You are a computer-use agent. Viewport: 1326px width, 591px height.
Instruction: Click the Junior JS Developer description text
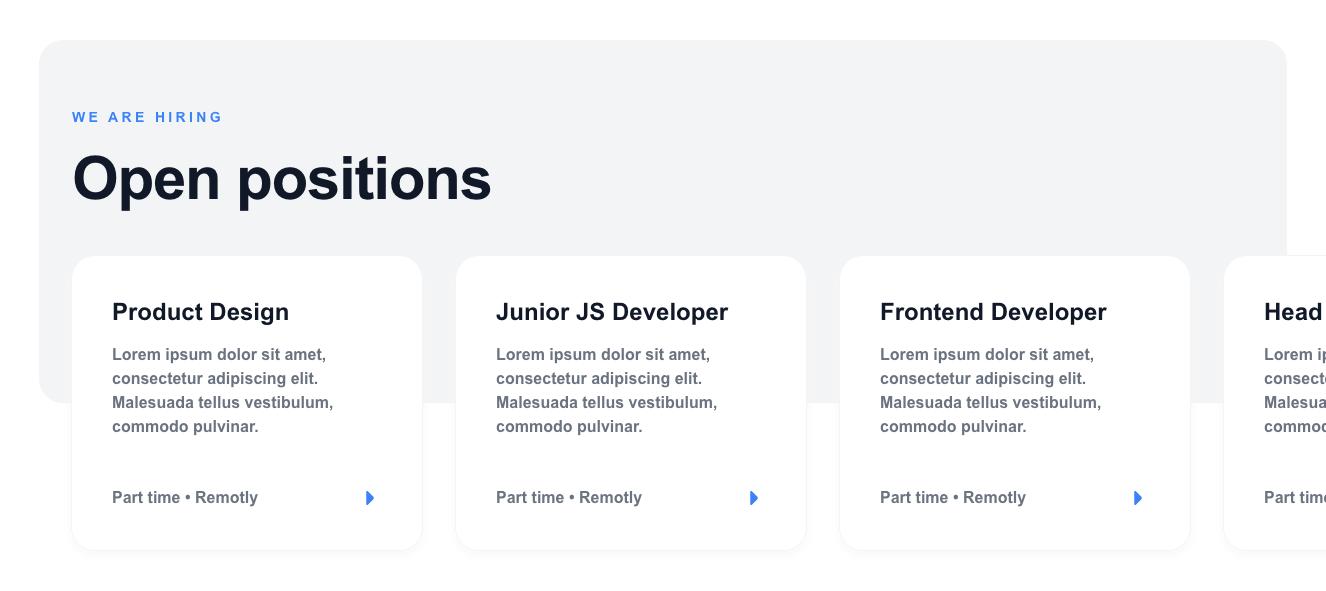click(606, 391)
